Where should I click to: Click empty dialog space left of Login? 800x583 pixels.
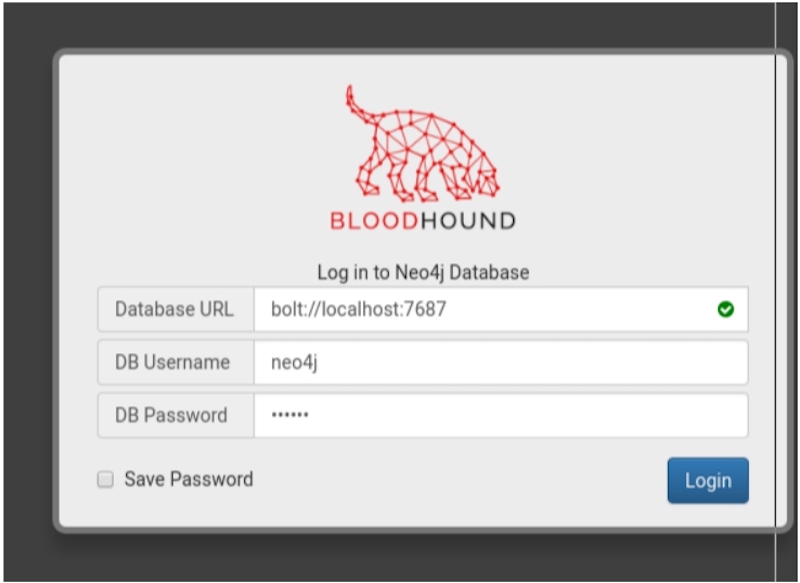[x=450, y=481]
